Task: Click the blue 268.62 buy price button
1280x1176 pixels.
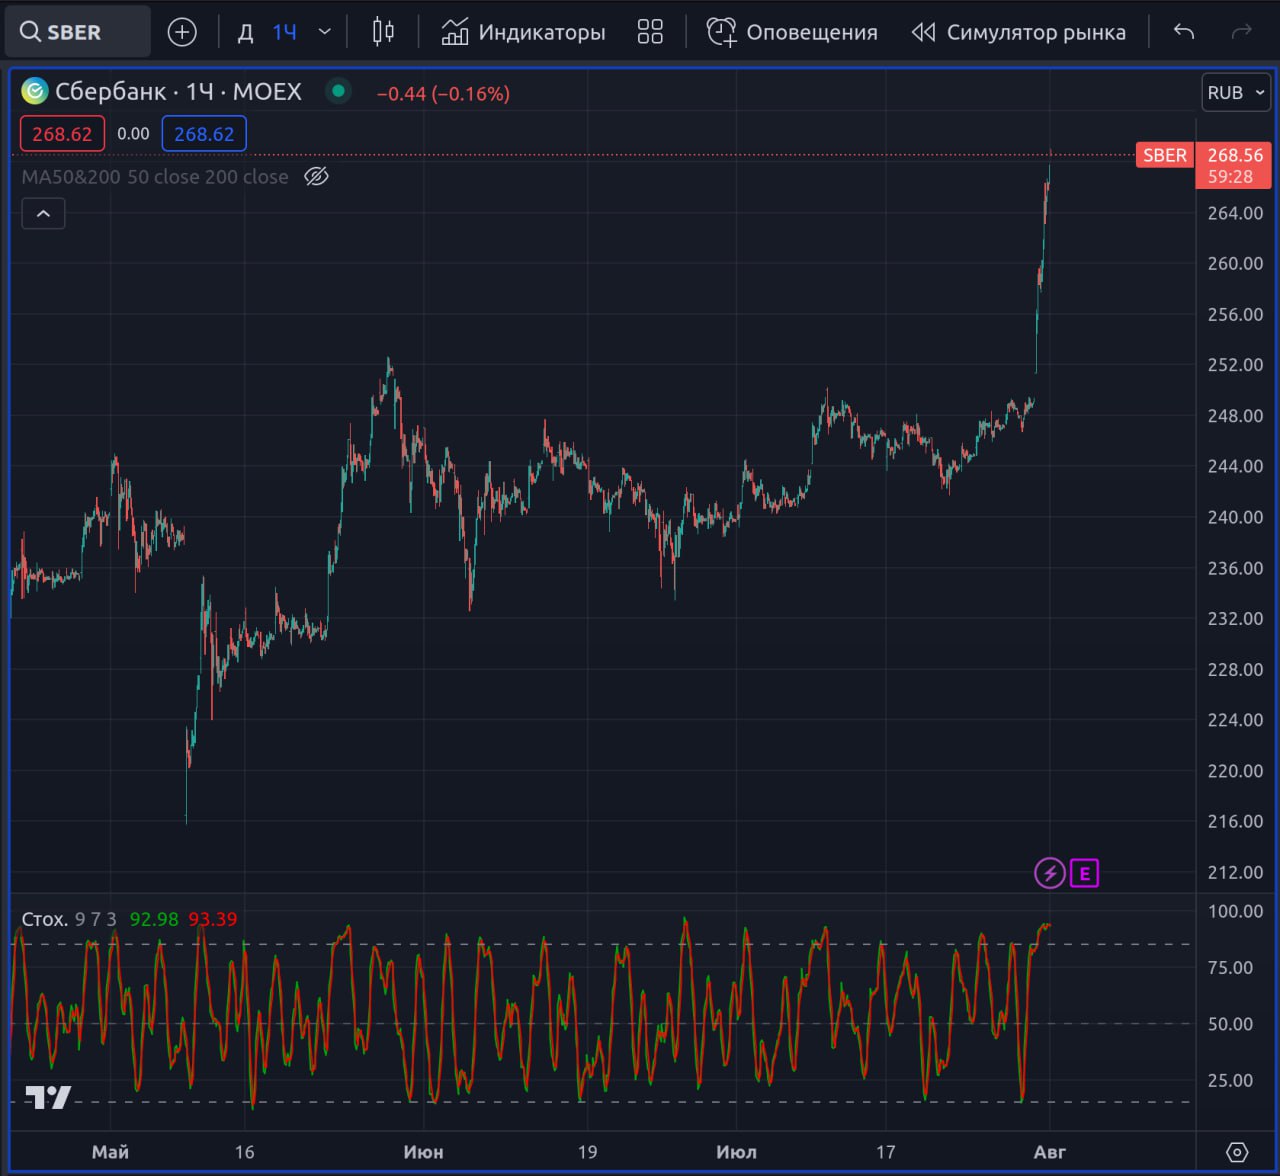Action: [x=204, y=134]
